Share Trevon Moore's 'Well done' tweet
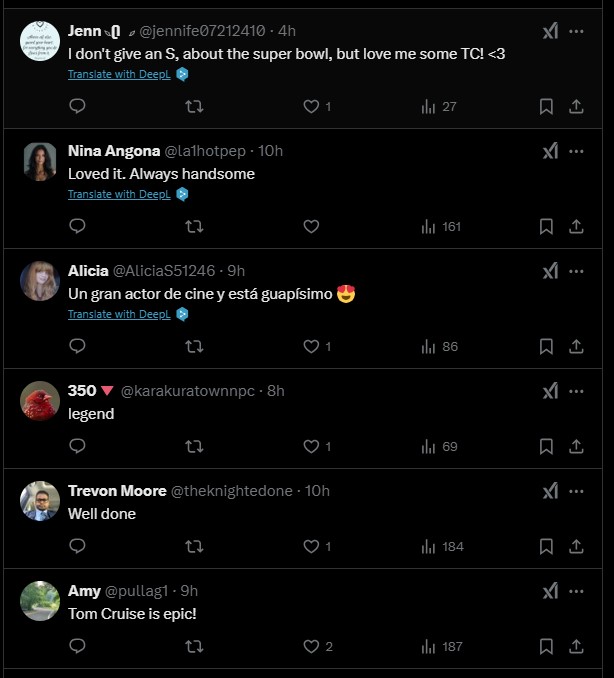The image size is (614, 678). pyautogui.click(x=576, y=546)
